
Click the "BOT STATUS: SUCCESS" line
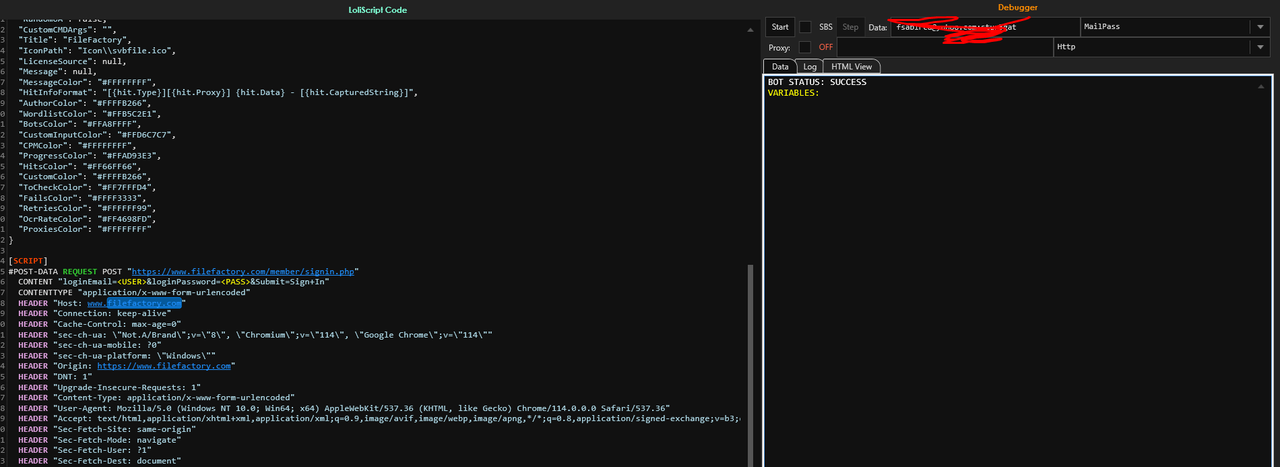816,82
